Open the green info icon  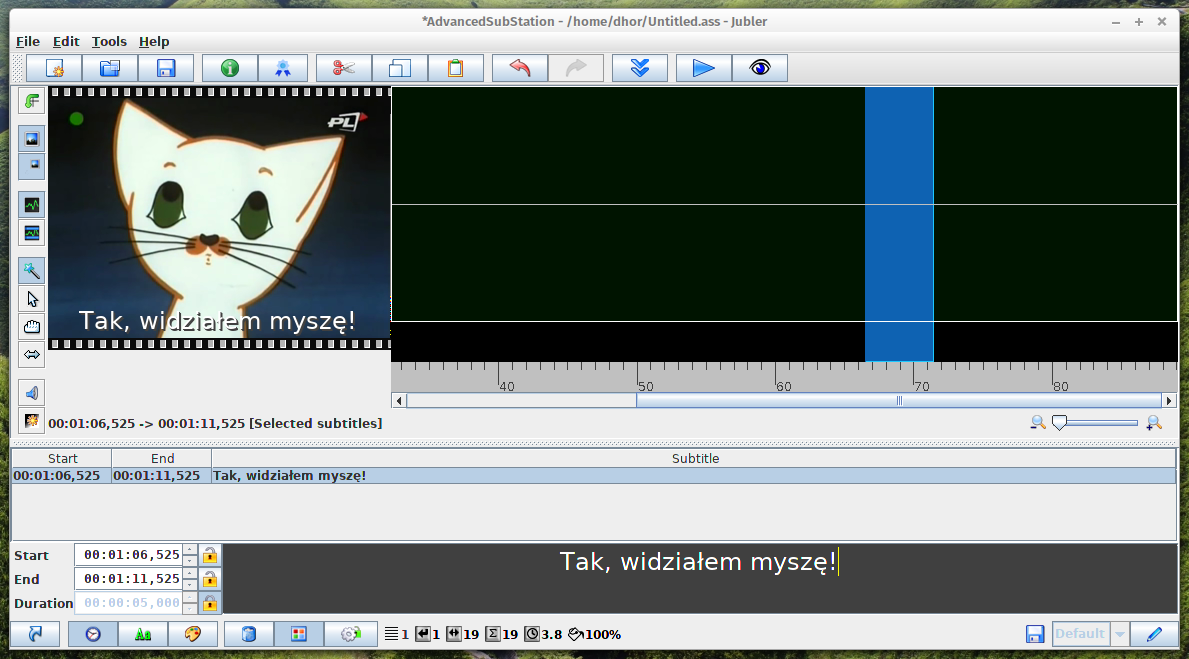click(230, 68)
